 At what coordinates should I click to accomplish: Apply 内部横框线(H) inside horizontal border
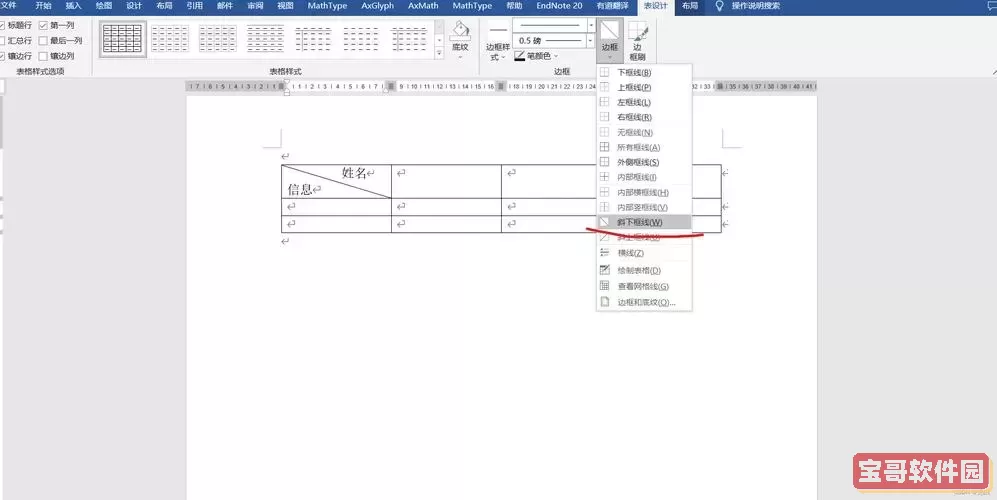643,192
